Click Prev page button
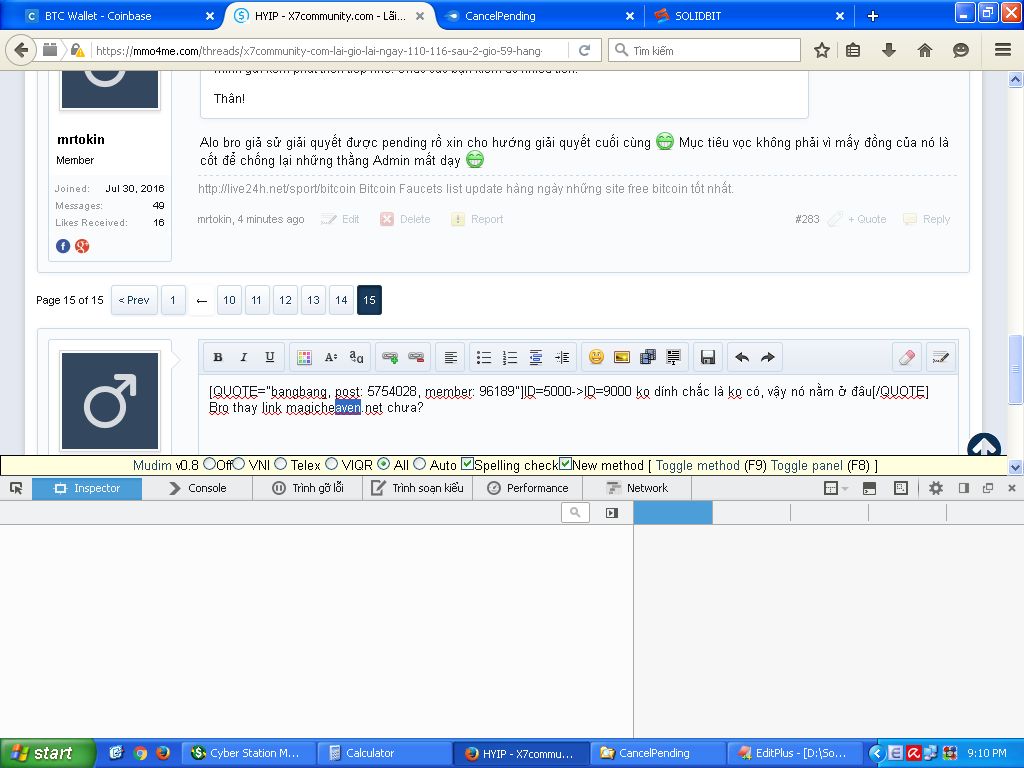This screenshot has height=768, width=1024. [134, 300]
